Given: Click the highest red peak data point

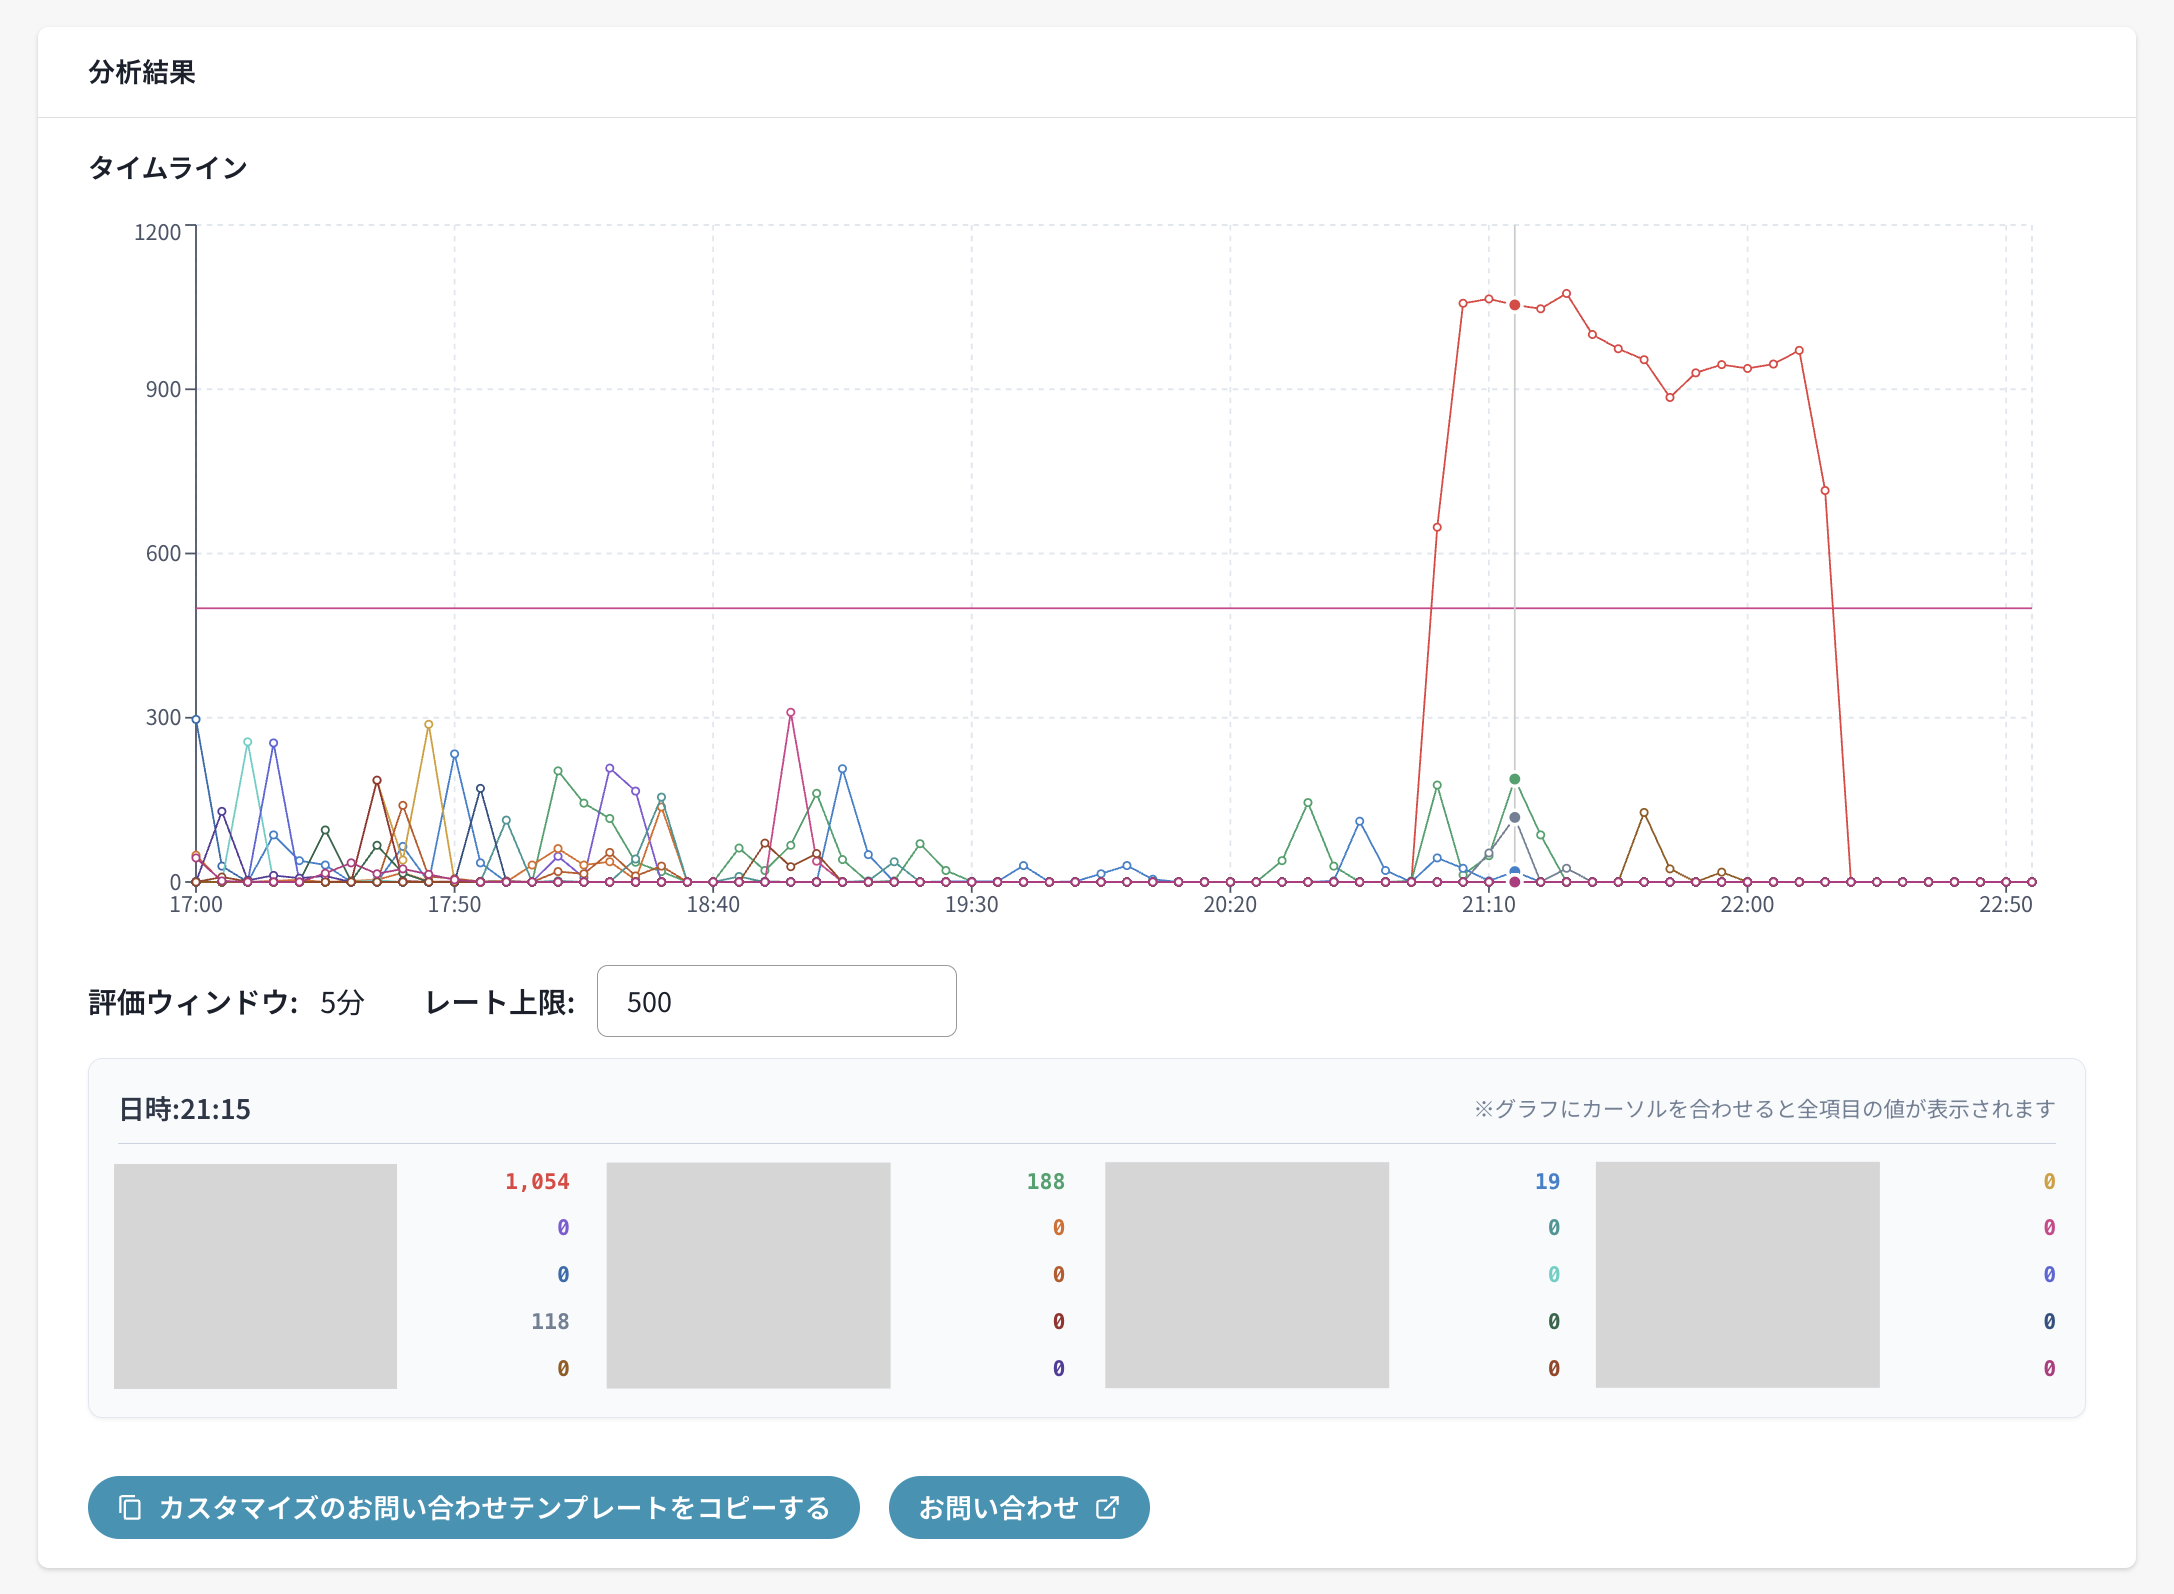Looking at the screenshot, I should click(x=1566, y=294).
